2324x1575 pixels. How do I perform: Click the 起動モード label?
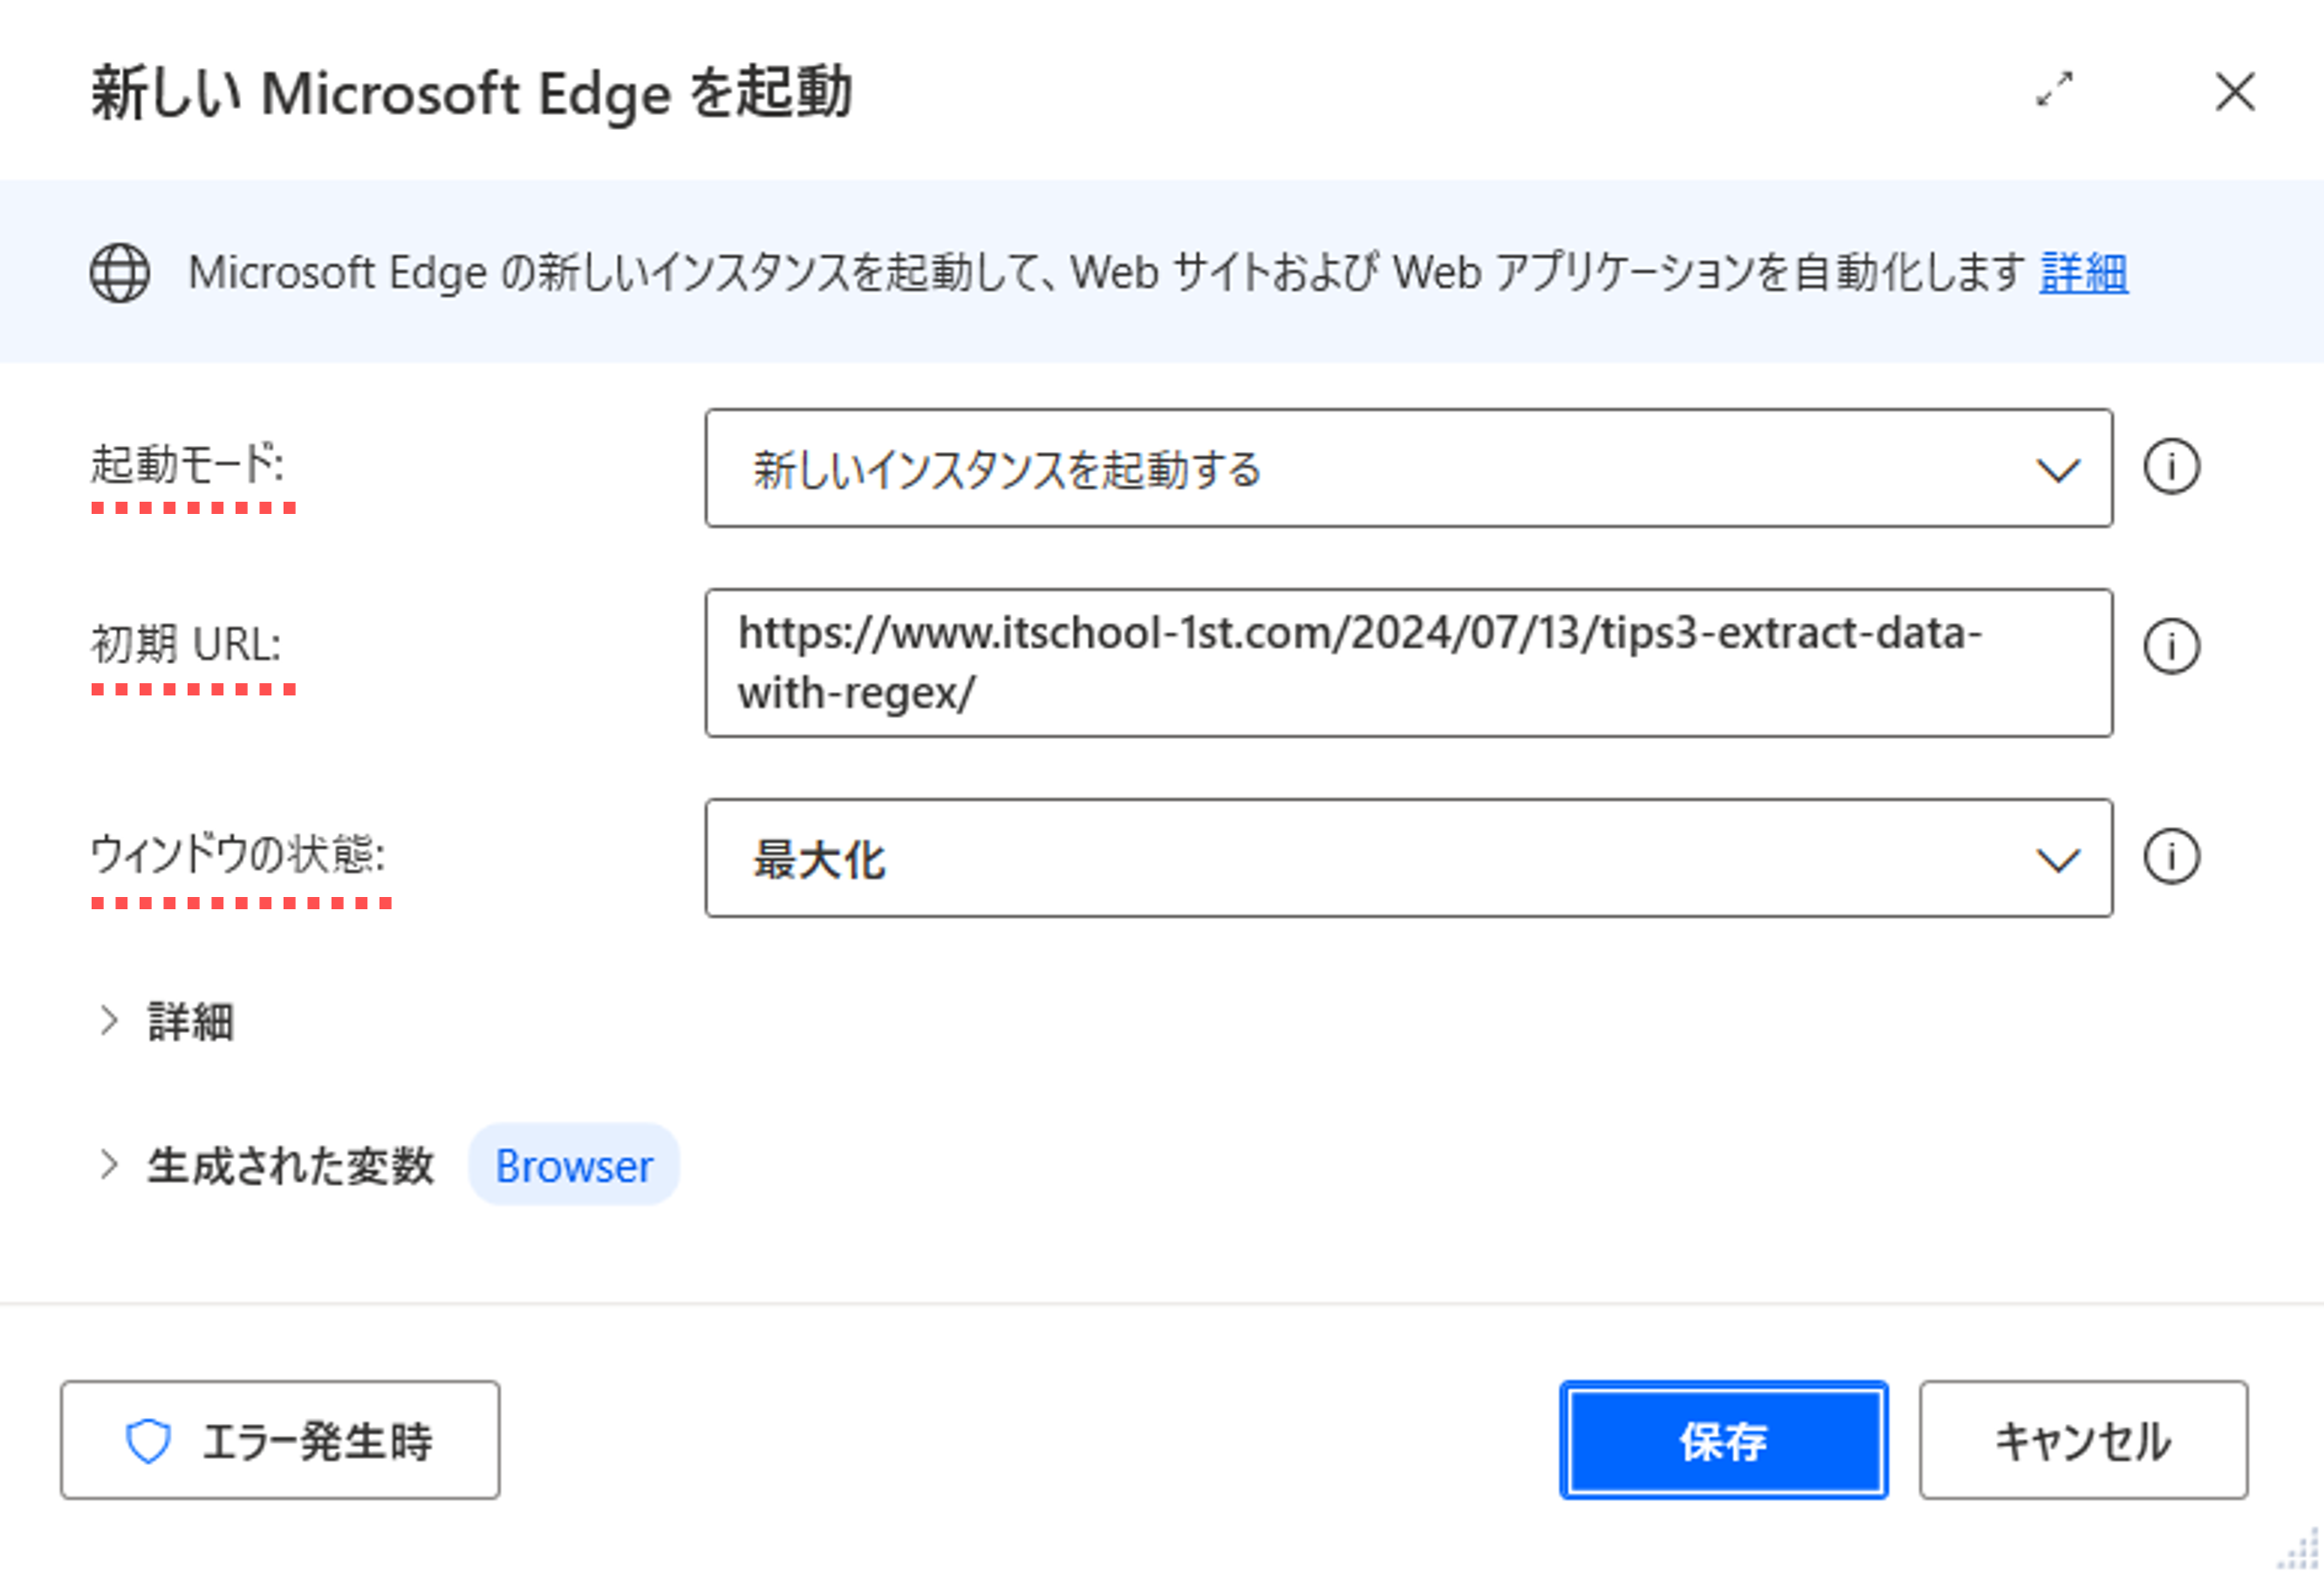188,464
